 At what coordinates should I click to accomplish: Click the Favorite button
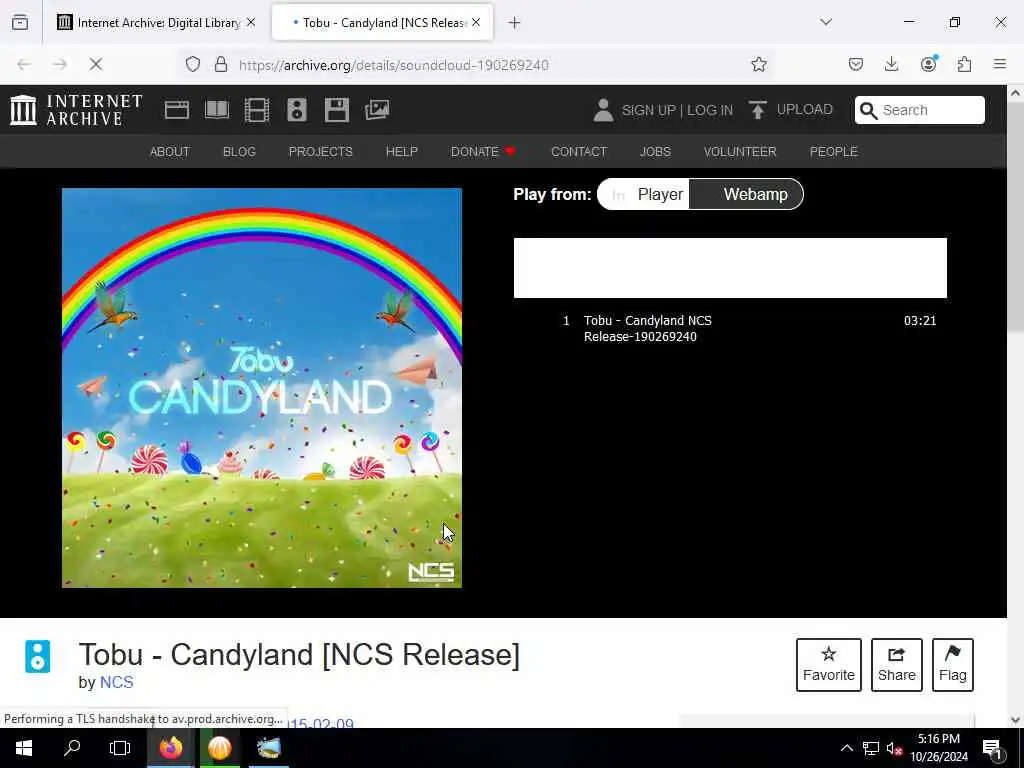coord(829,665)
